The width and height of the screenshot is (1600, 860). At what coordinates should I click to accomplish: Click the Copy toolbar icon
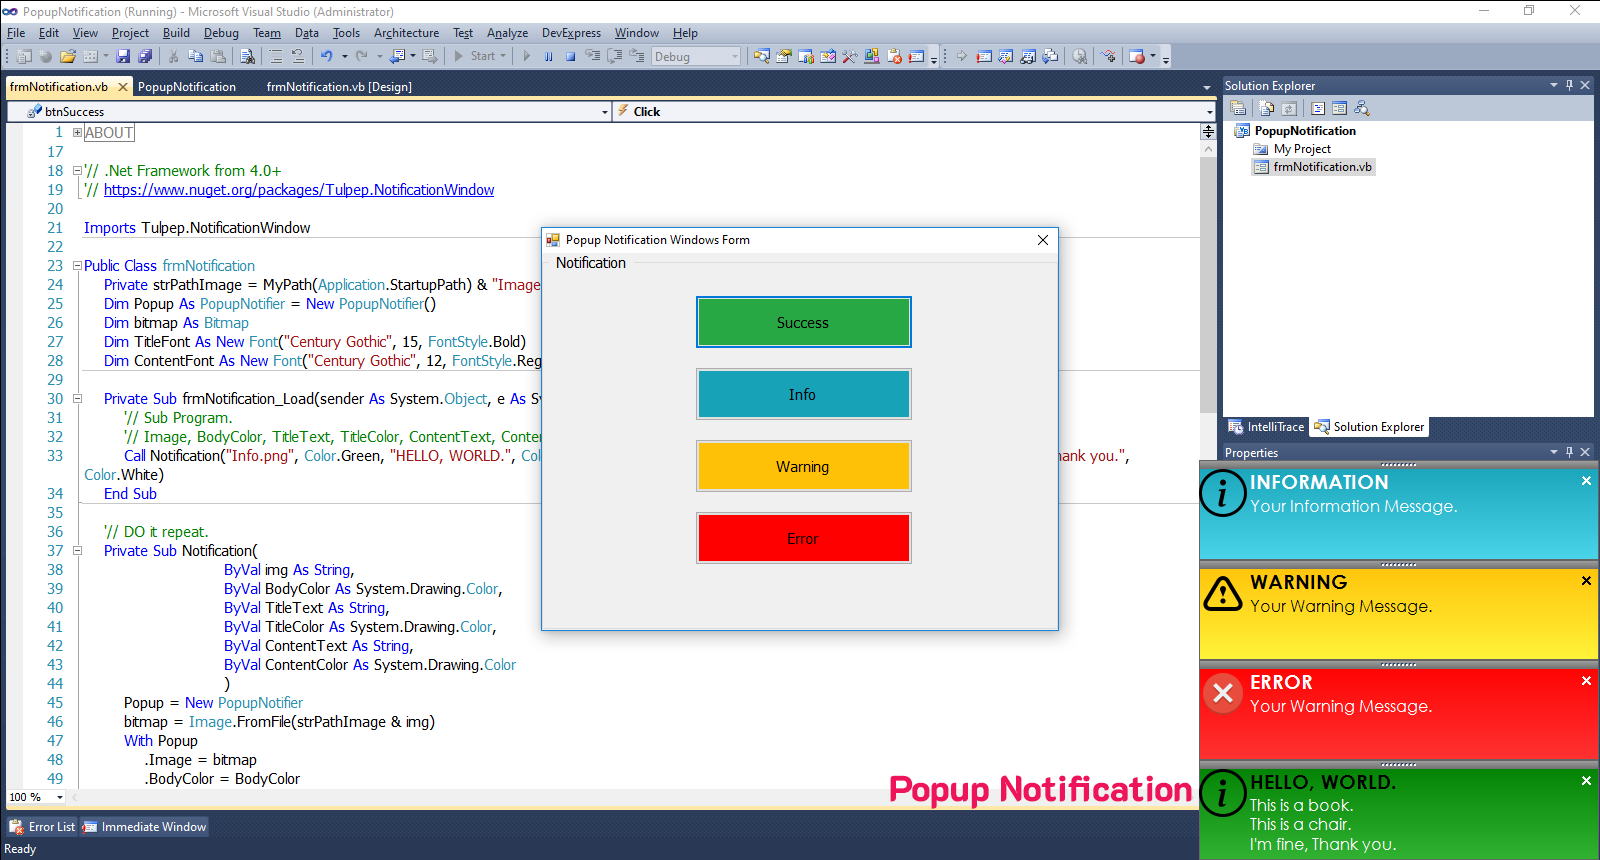(x=195, y=56)
